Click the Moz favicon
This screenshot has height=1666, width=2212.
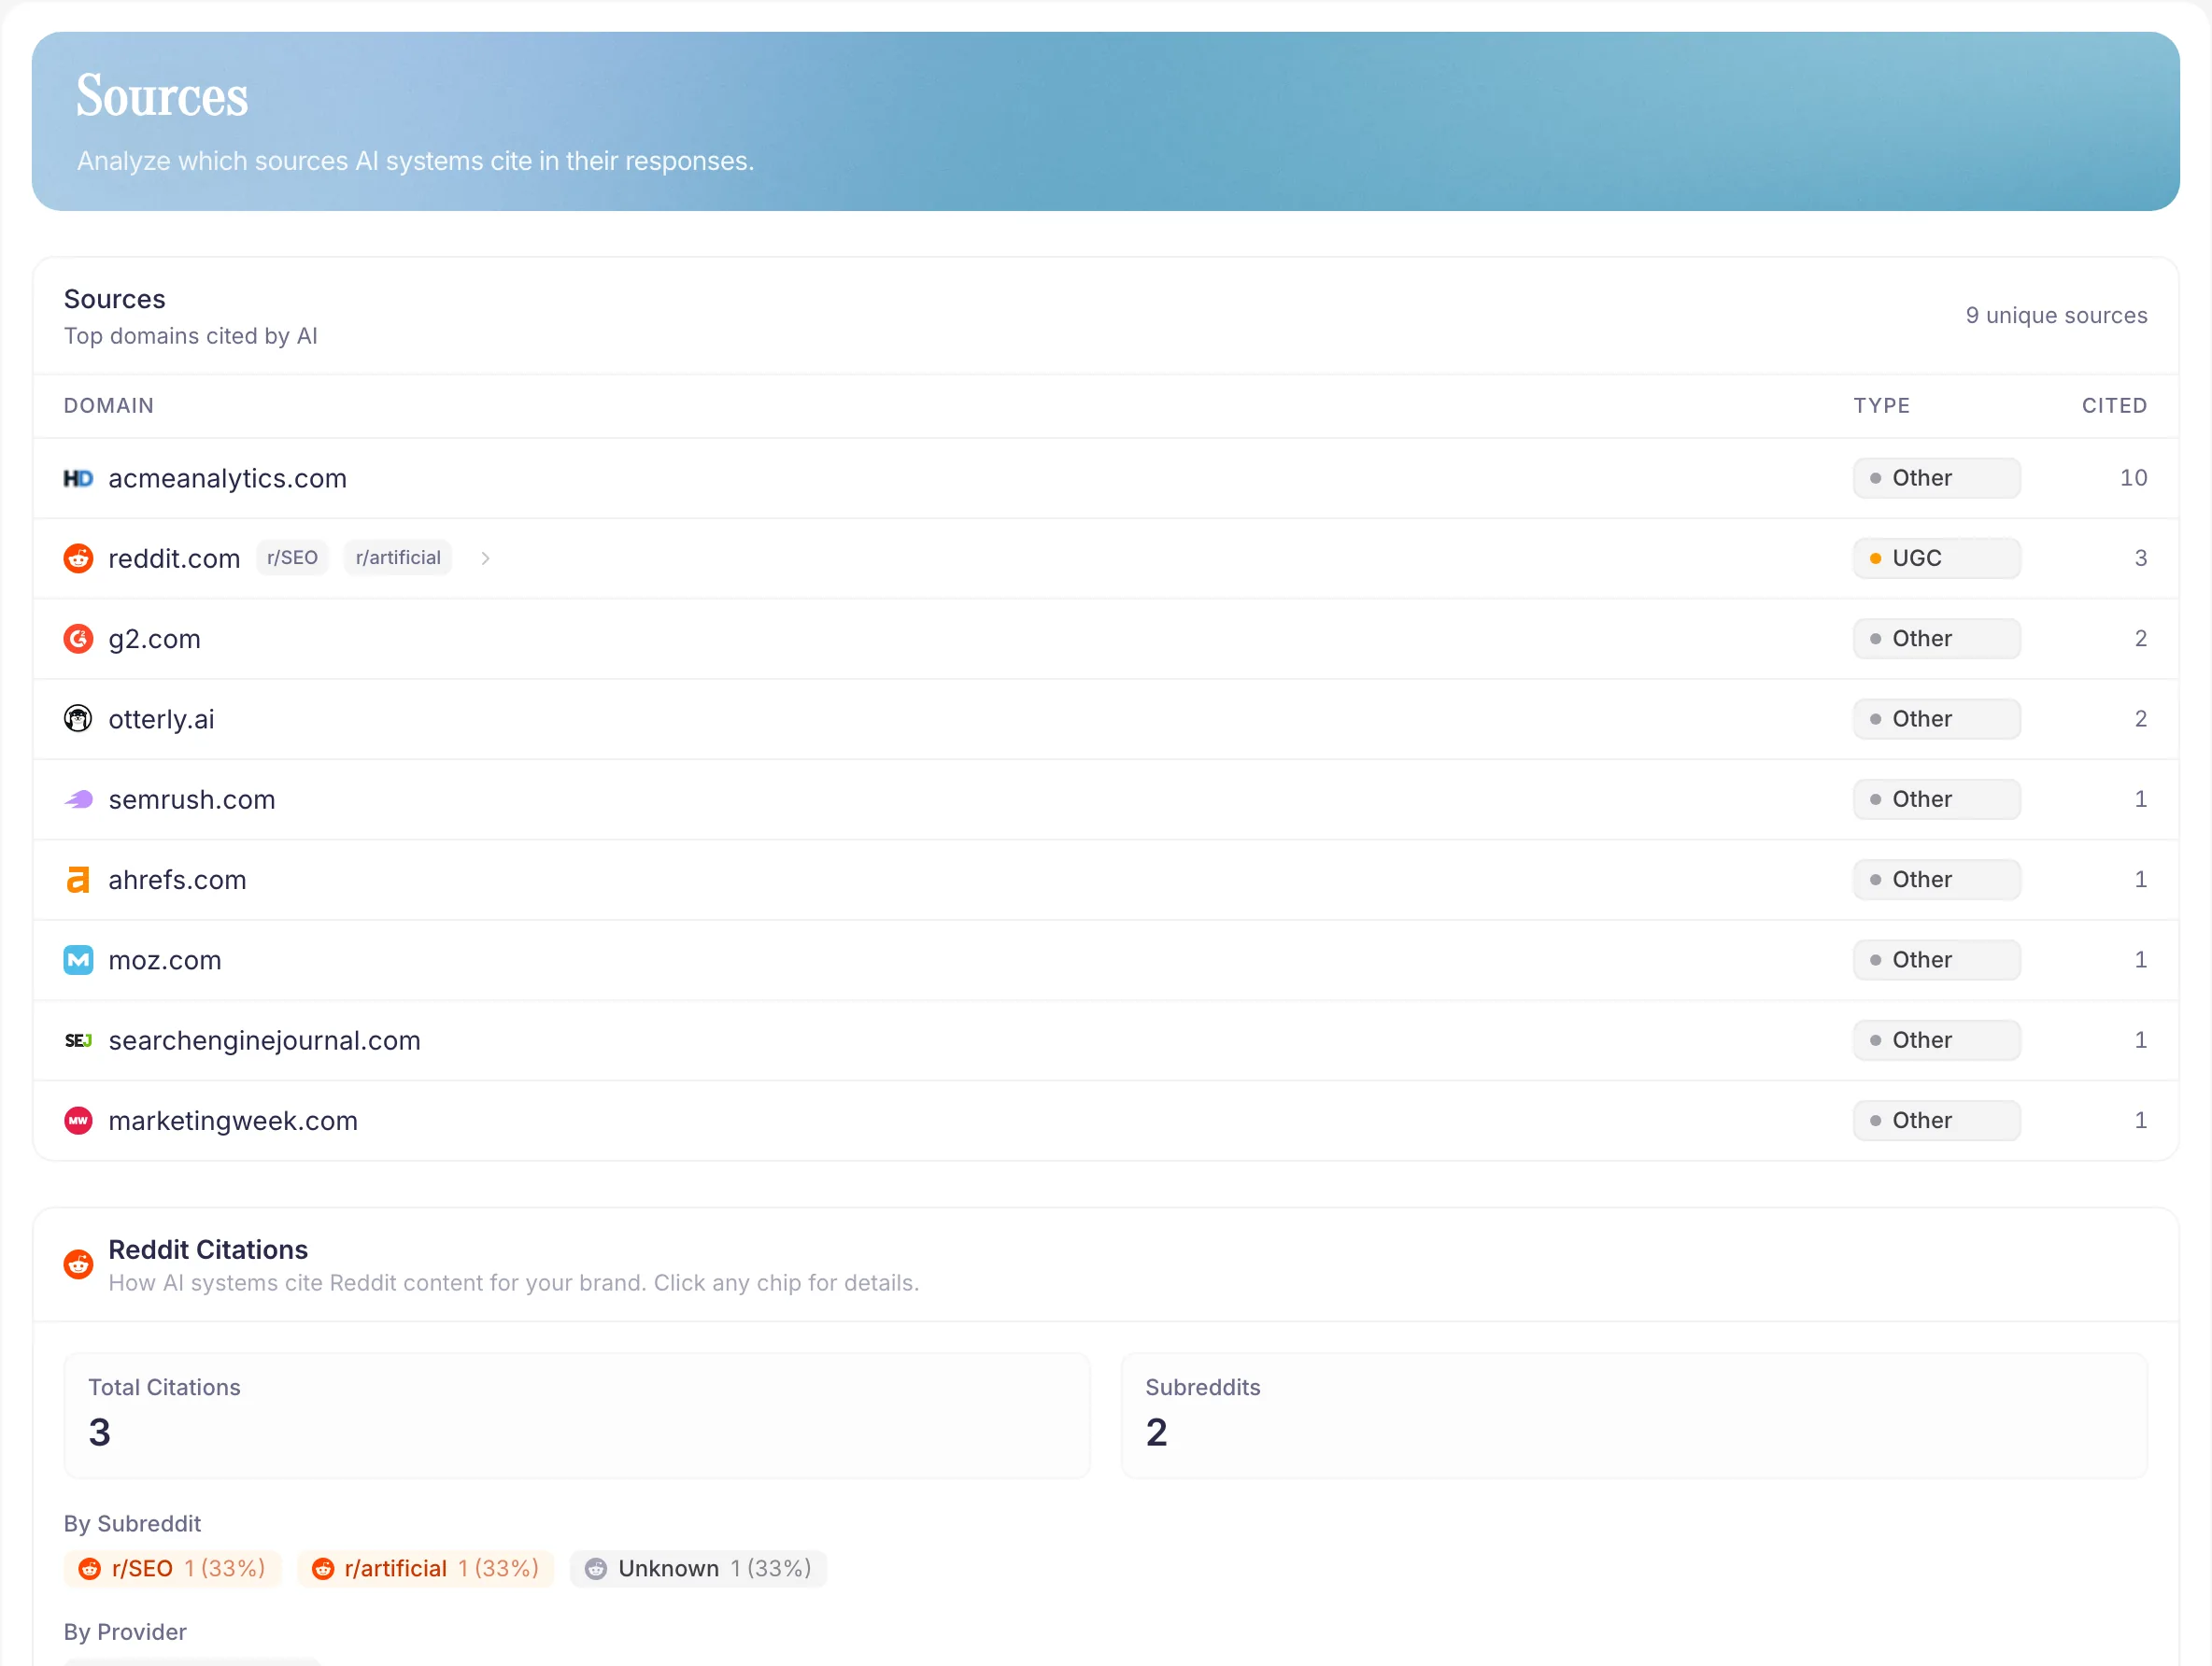tap(78, 959)
